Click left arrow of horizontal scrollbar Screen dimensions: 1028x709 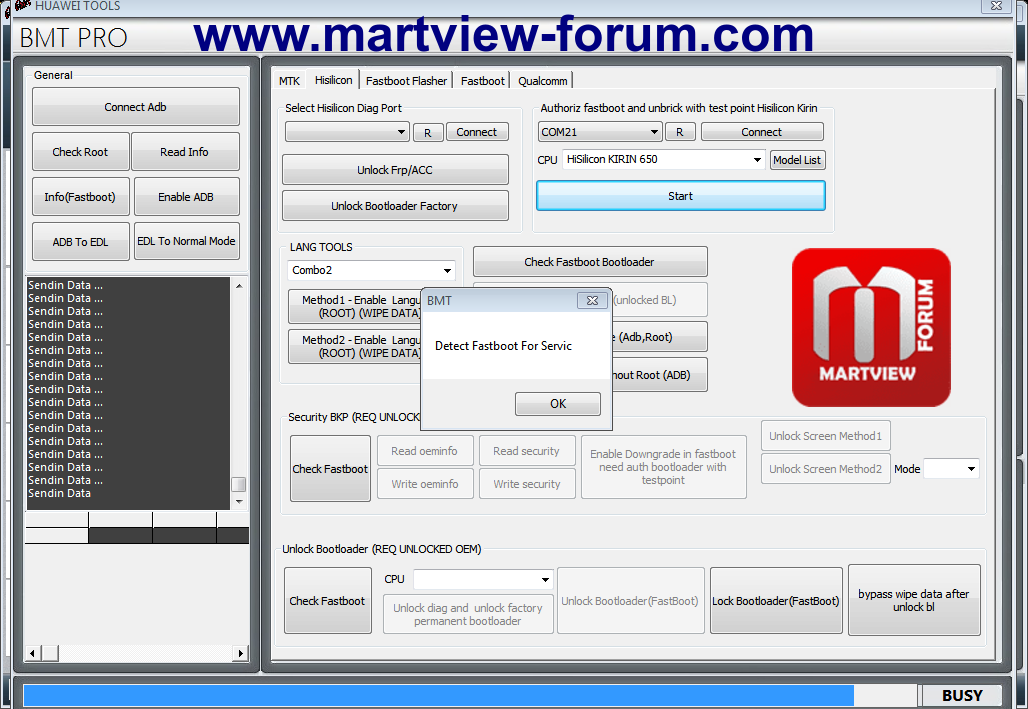tap(33, 653)
